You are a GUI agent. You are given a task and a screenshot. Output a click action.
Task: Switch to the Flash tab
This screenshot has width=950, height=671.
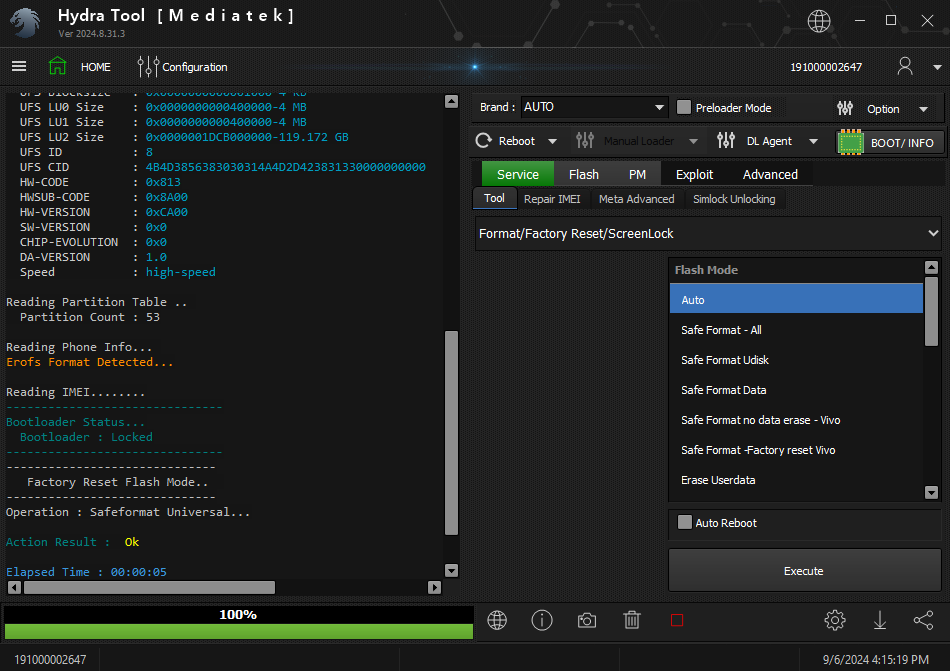click(583, 174)
